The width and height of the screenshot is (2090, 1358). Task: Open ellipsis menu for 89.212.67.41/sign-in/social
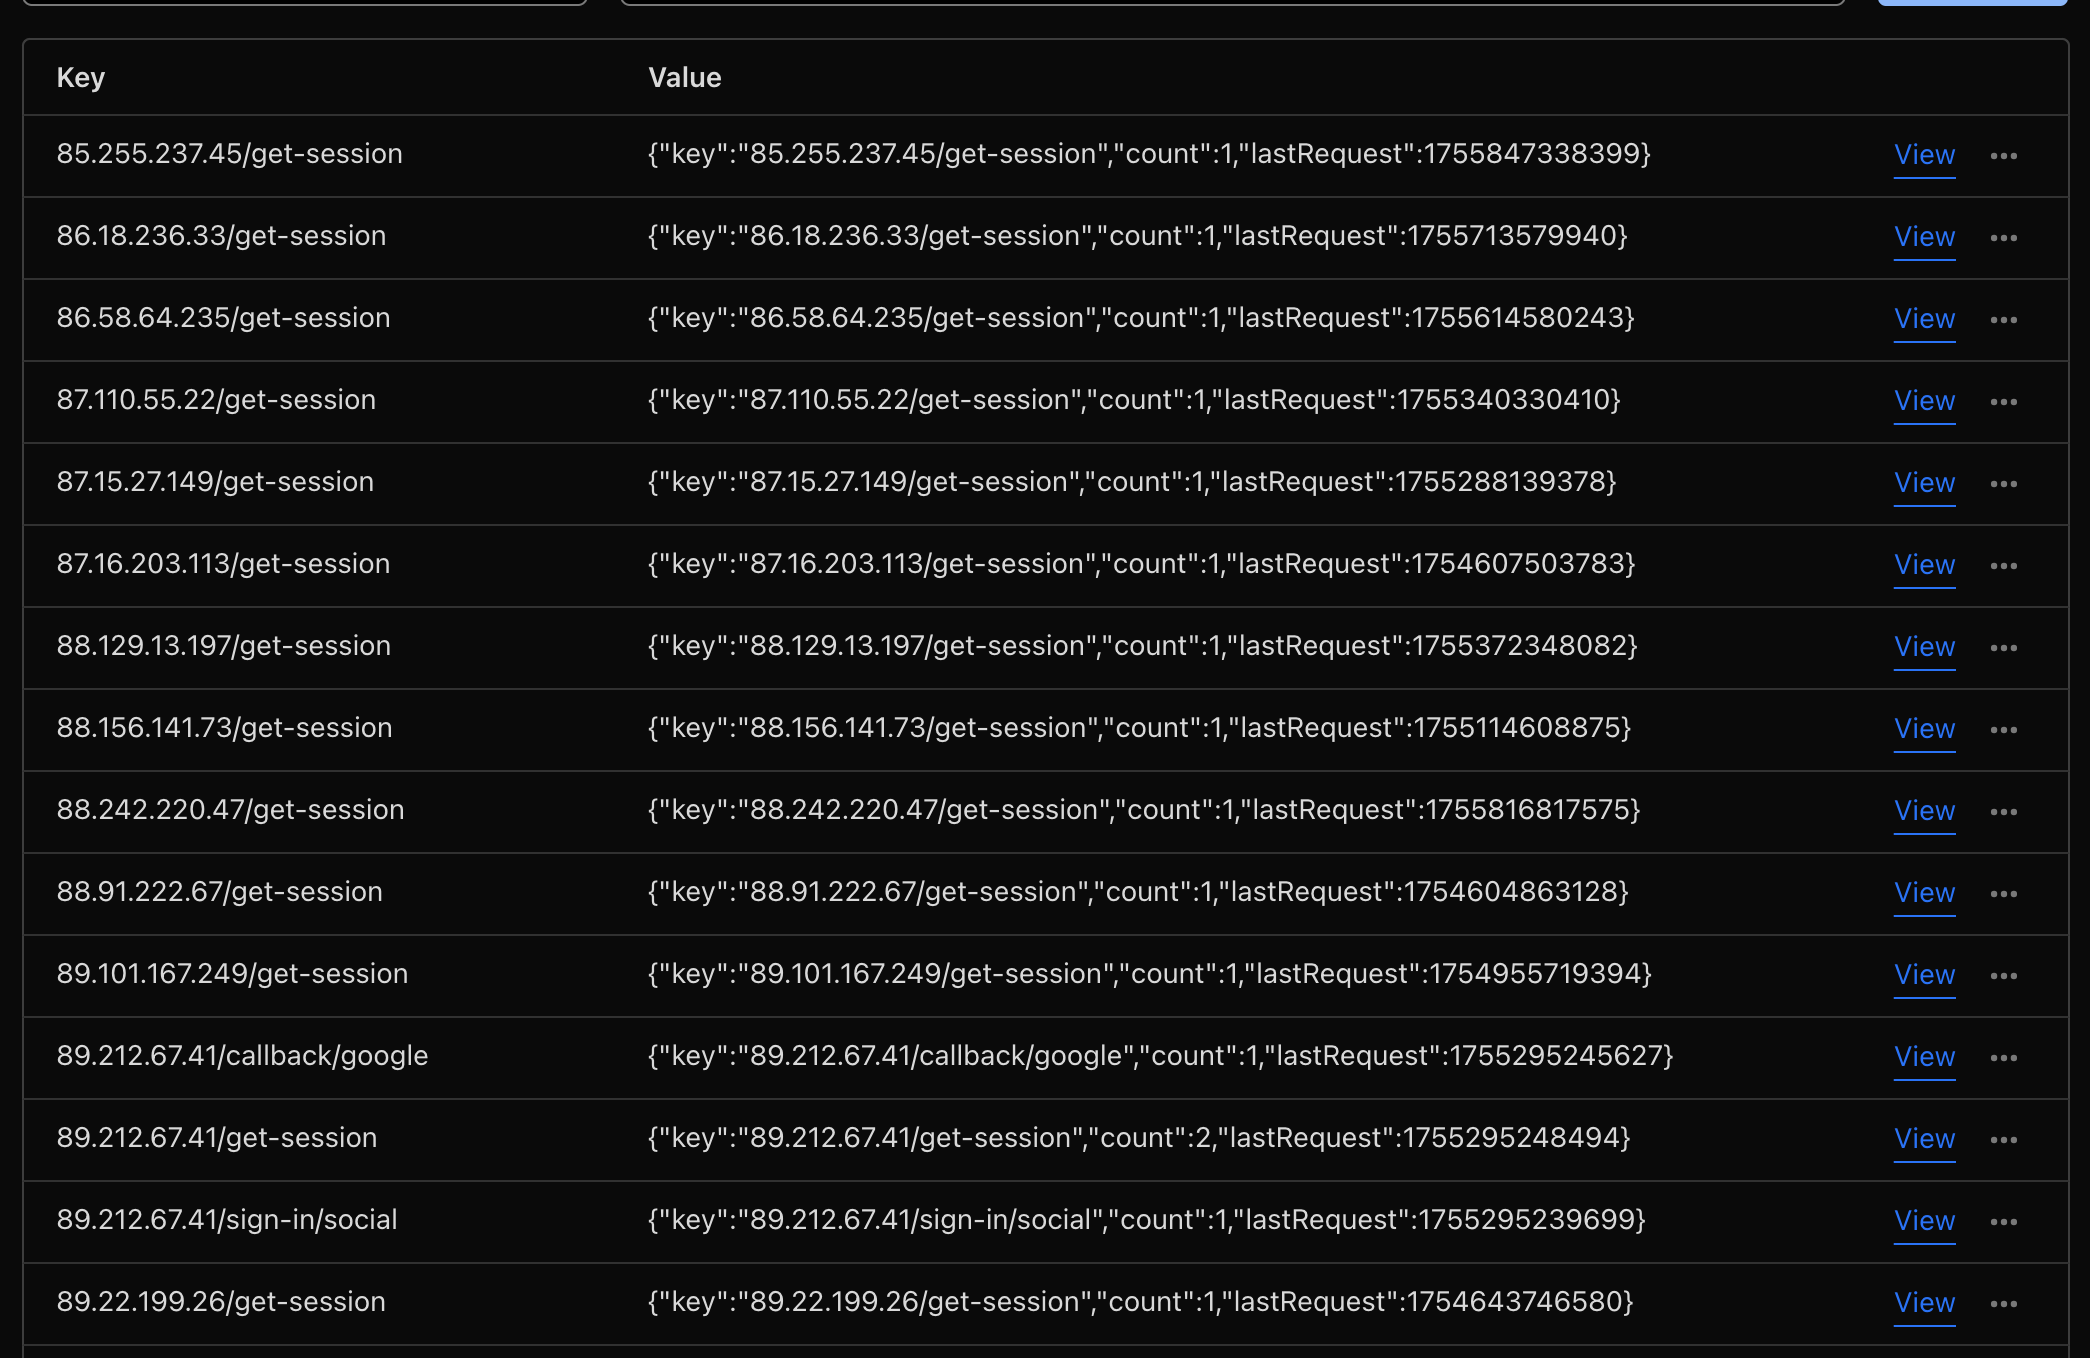click(x=2003, y=1222)
